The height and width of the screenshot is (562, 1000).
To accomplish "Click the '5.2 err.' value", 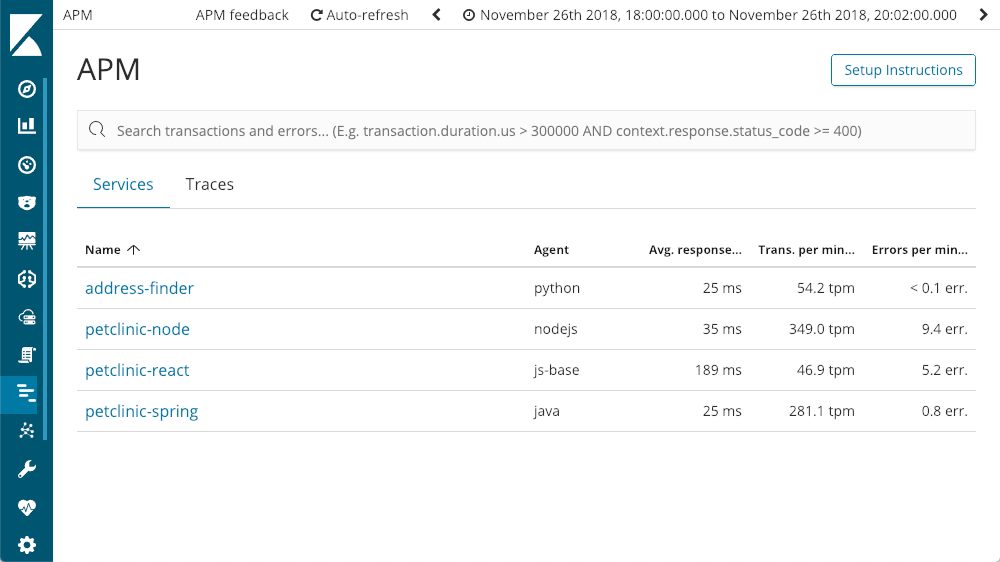I will 945,370.
